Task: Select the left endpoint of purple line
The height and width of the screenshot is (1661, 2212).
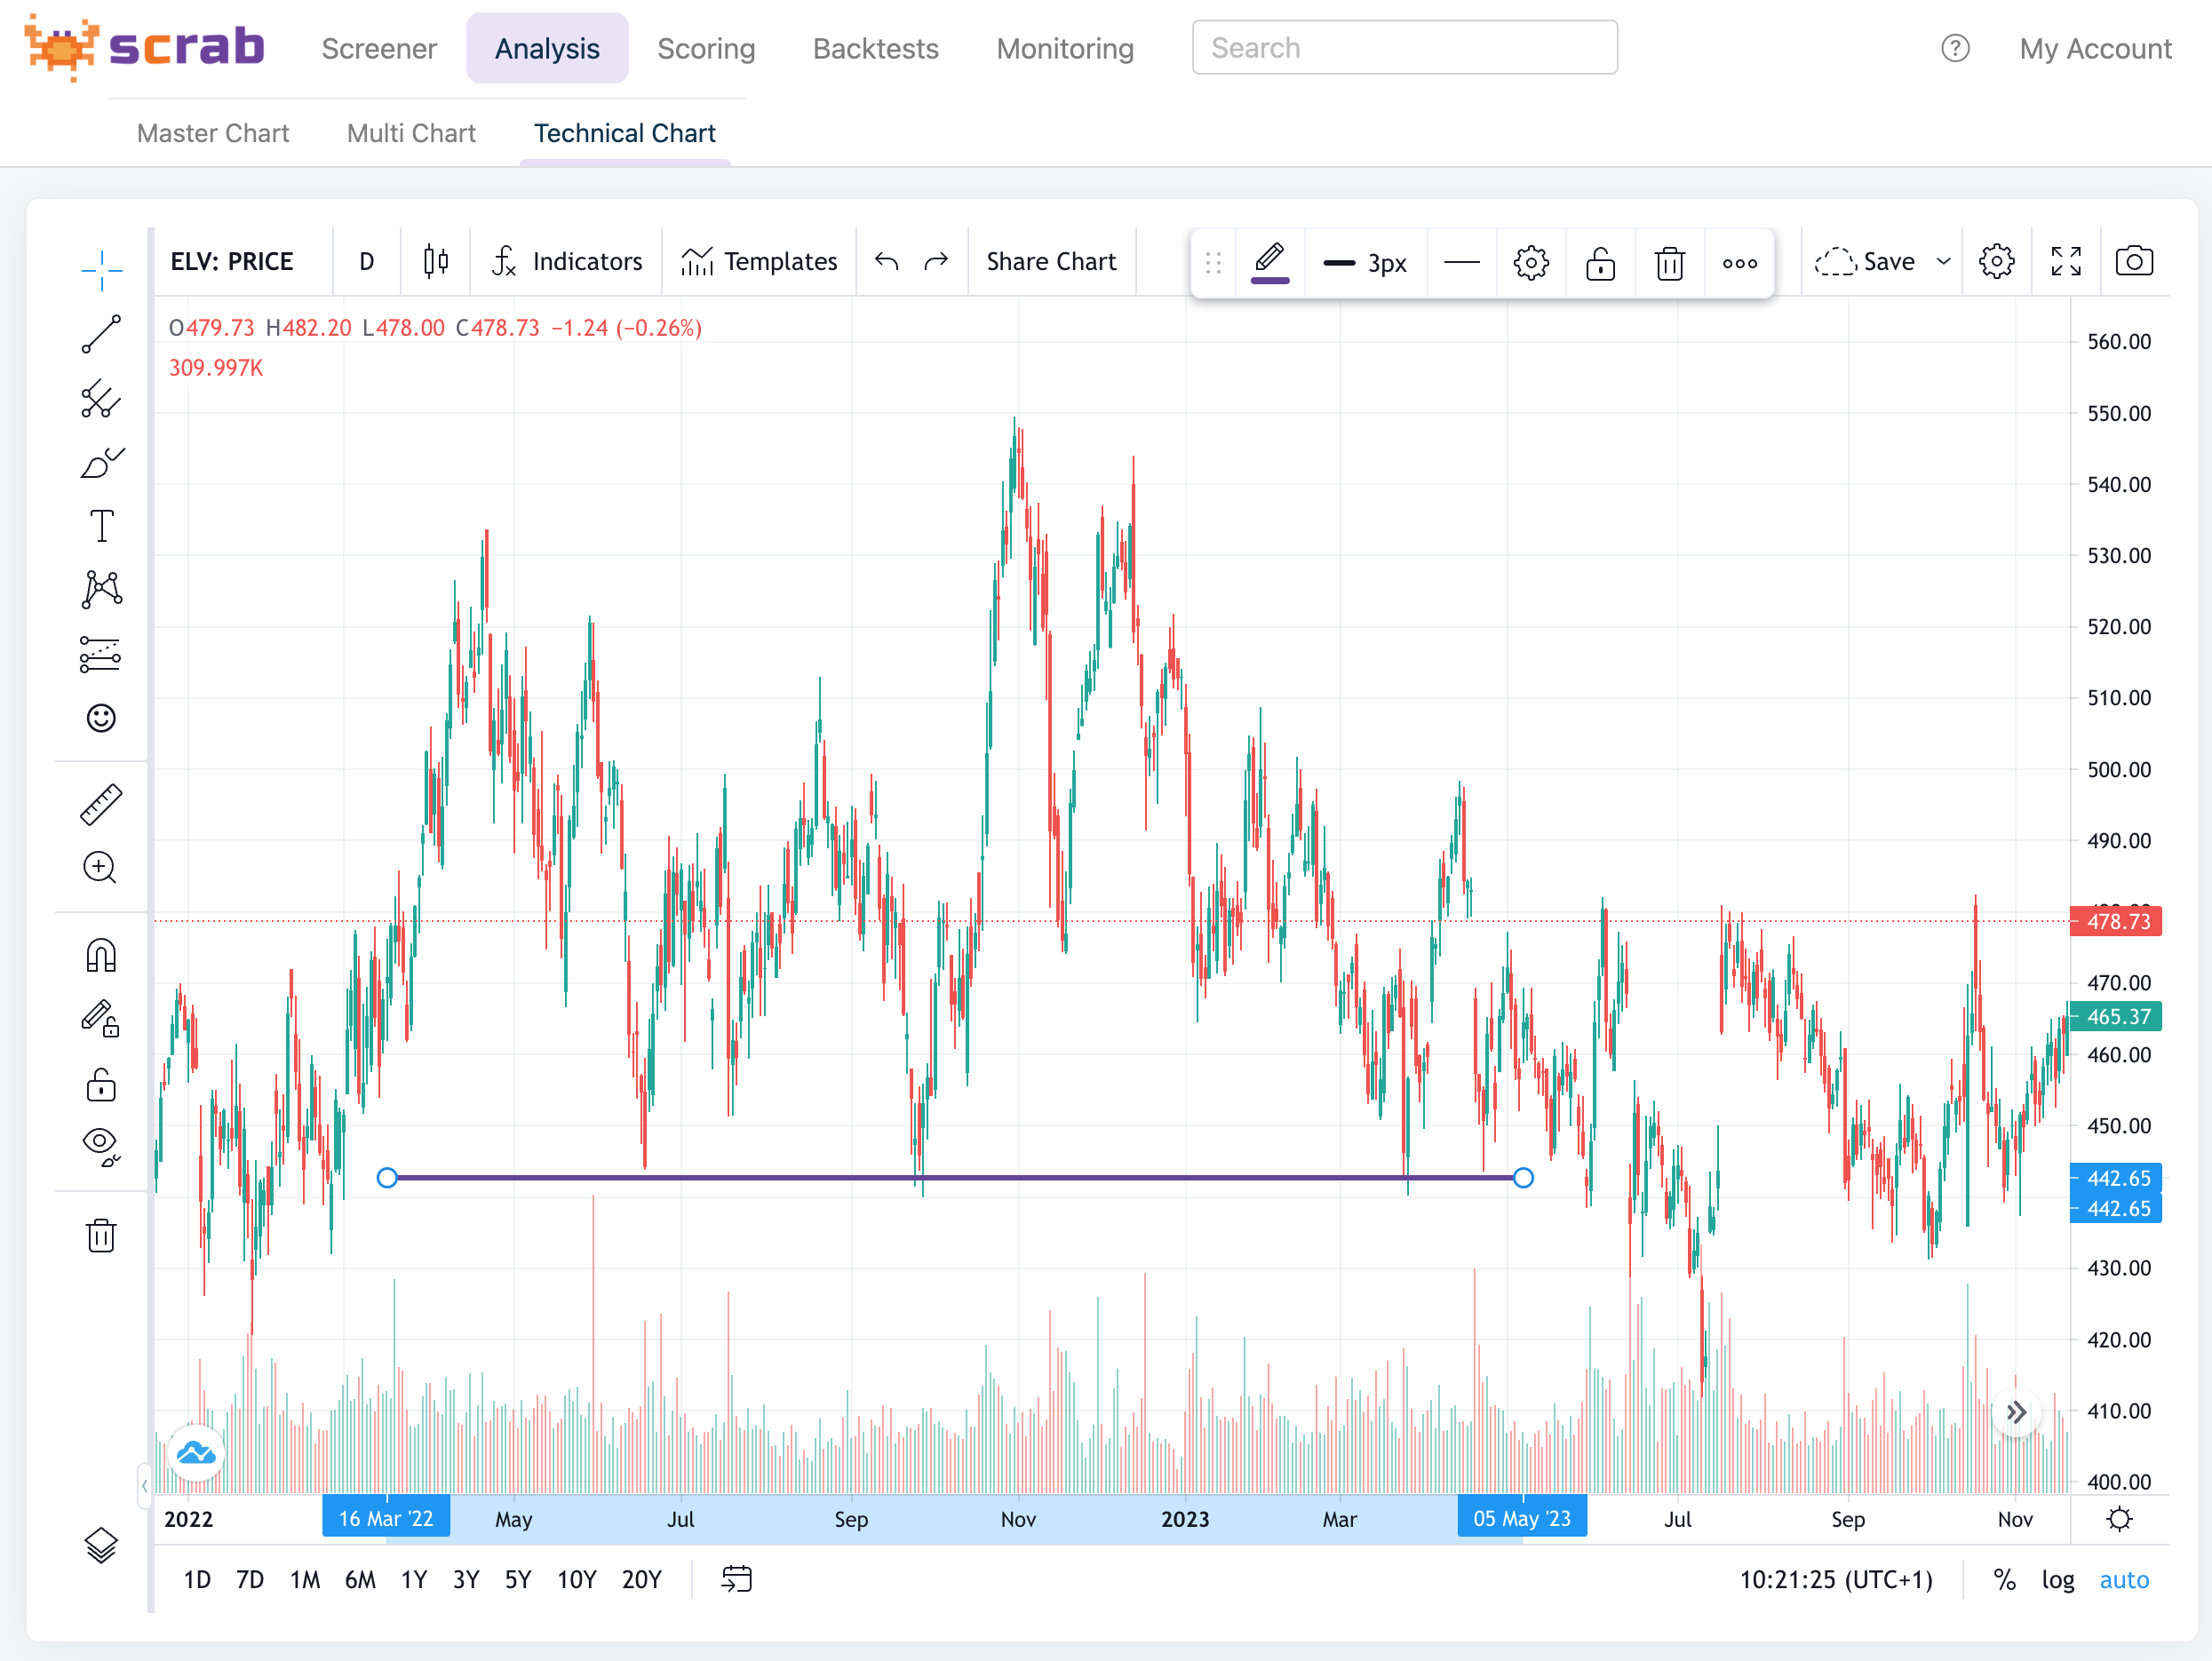Action: pos(387,1178)
